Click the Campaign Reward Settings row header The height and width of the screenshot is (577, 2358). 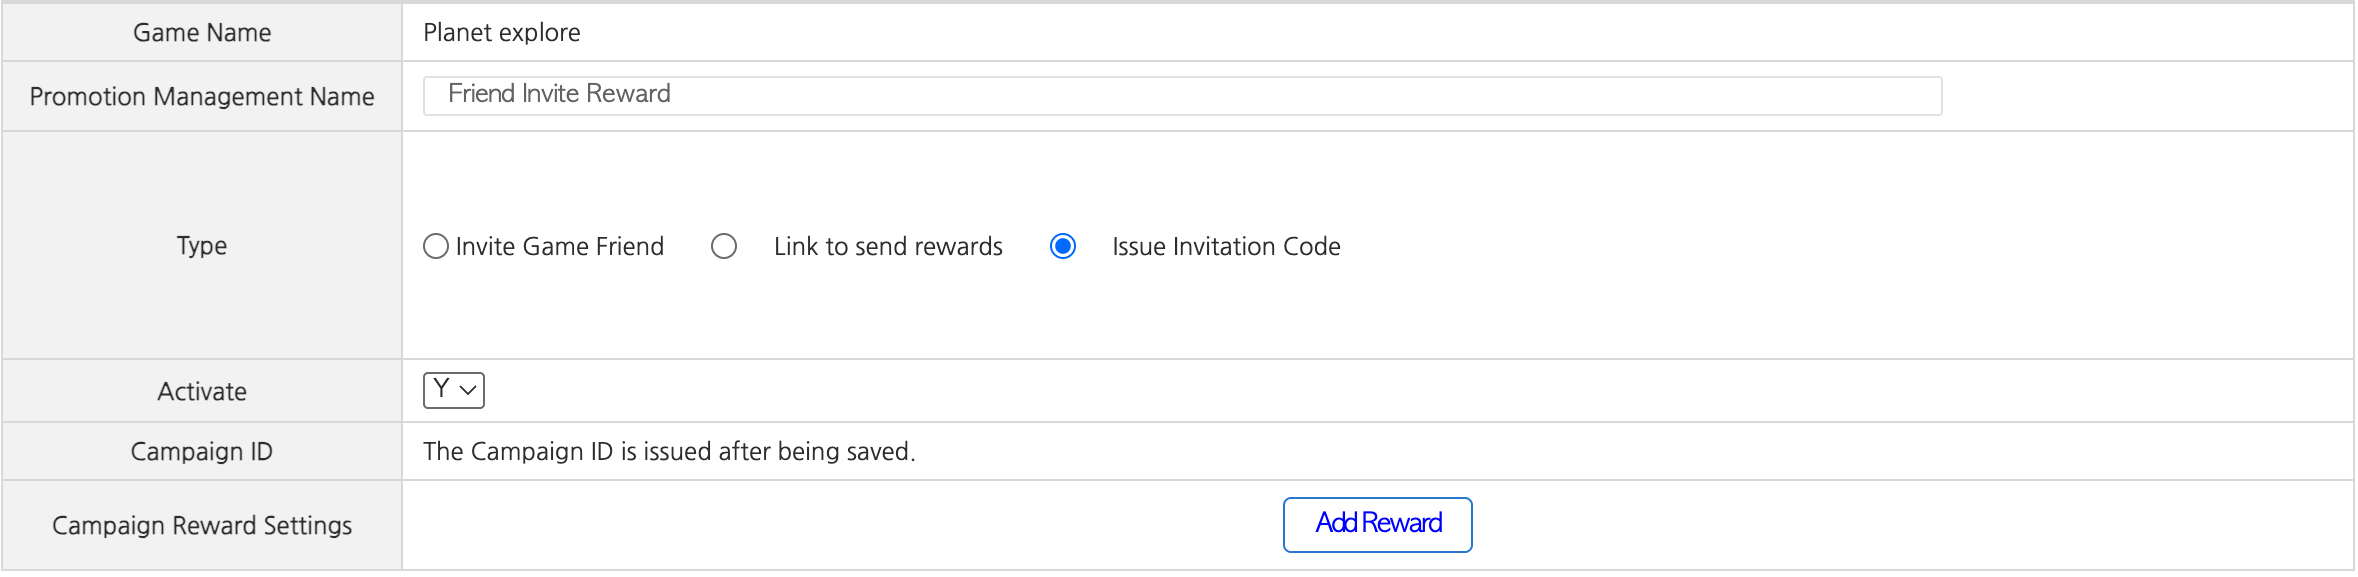(202, 526)
